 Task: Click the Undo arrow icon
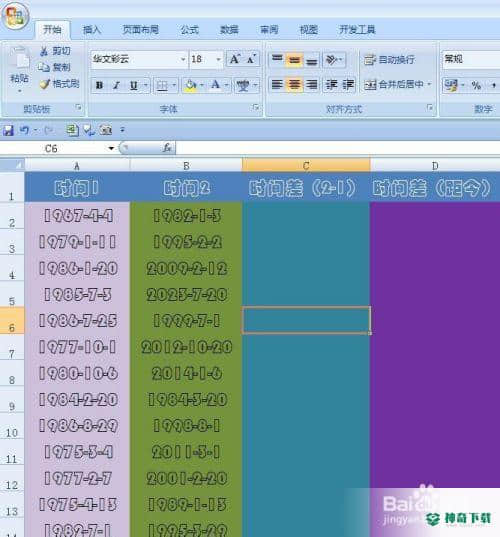24,130
